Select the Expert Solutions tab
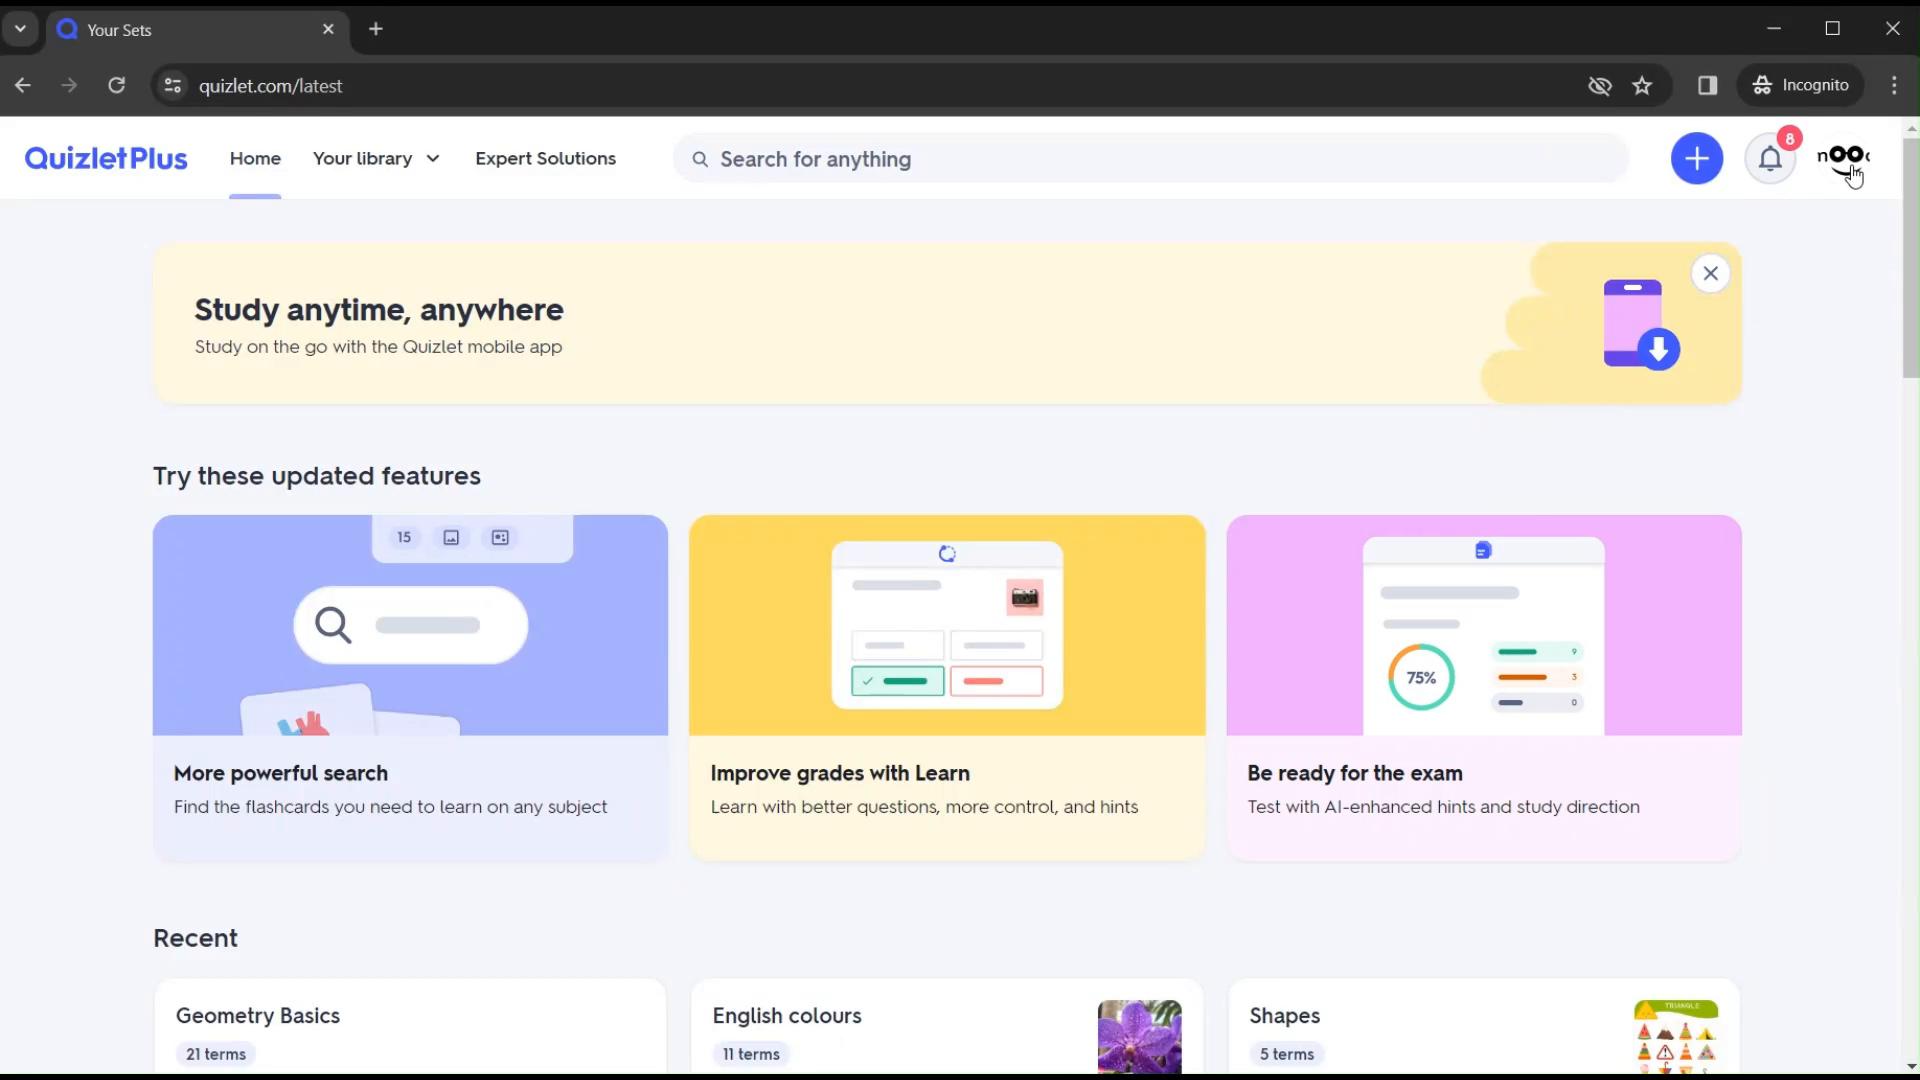 point(546,158)
